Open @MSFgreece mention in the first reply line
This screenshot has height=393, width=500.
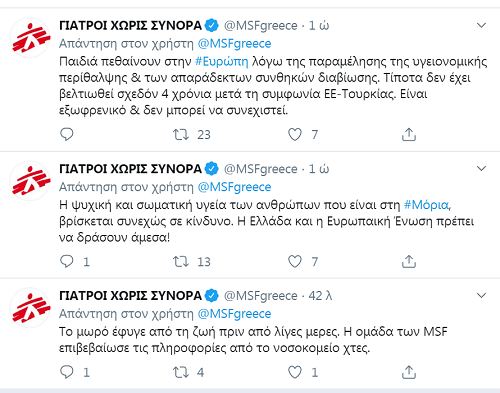(x=234, y=44)
